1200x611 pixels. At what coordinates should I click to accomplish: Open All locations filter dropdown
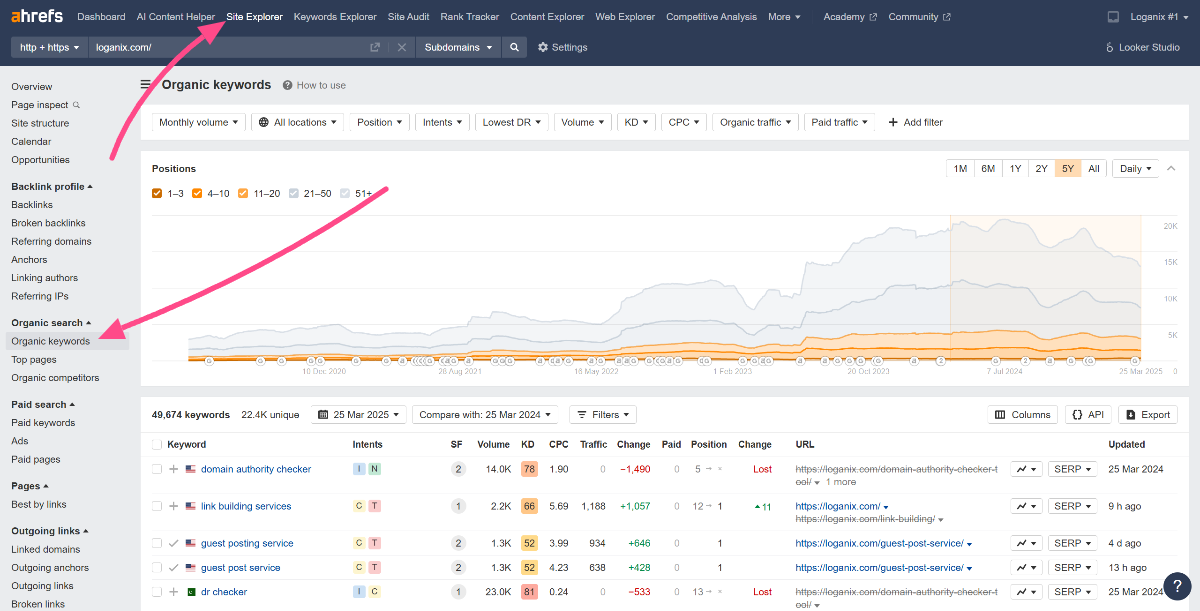(297, 122)
